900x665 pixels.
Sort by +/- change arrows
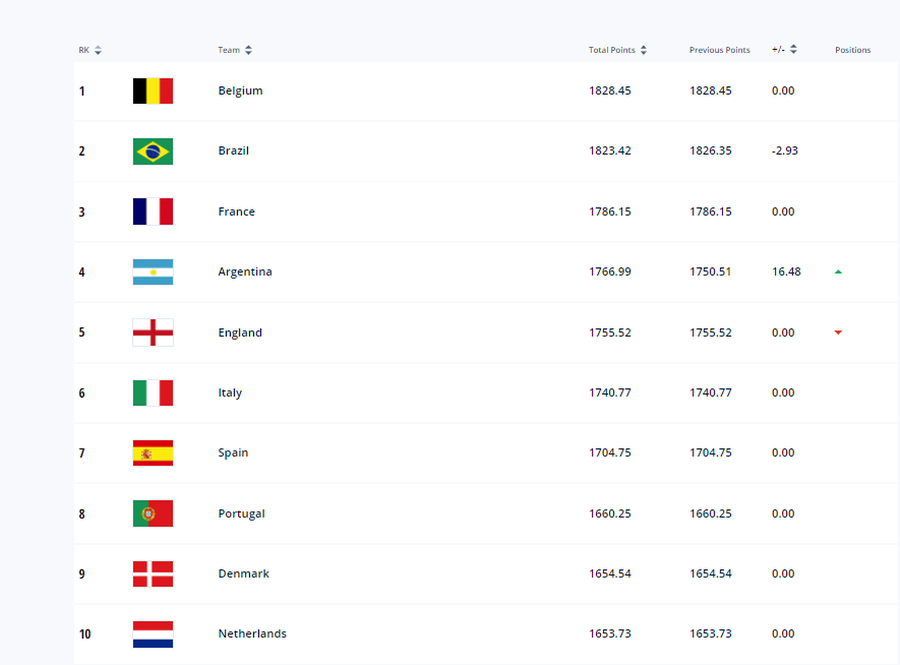click(x=793, y=49)
